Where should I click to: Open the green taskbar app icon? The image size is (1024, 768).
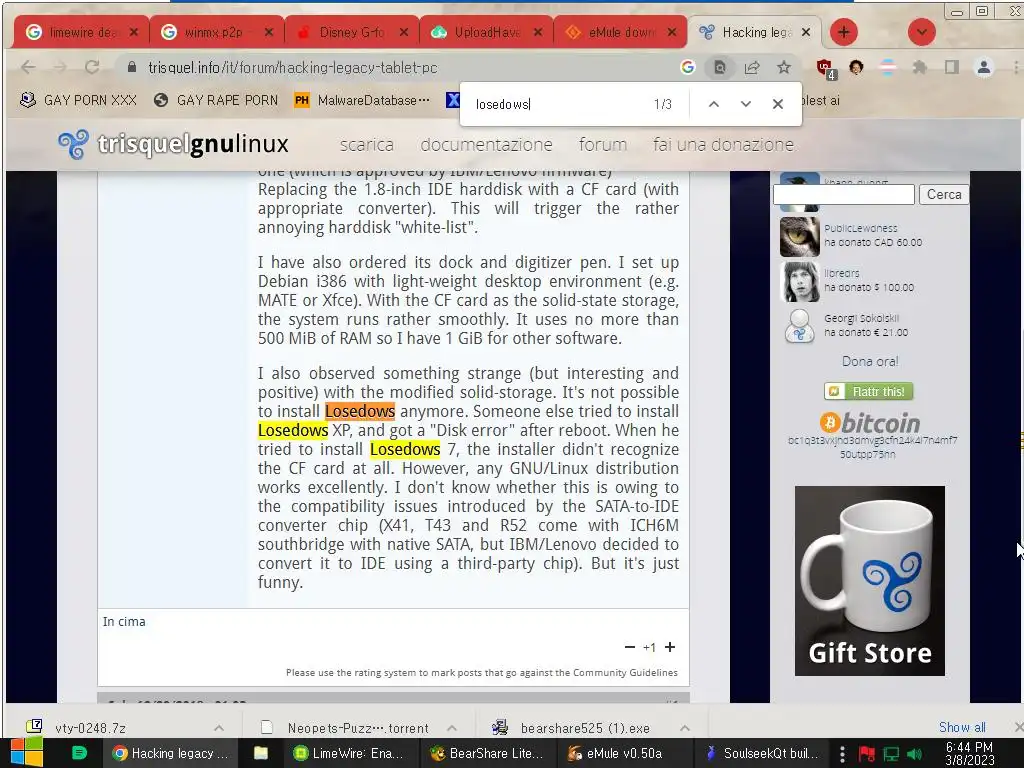pyautogui.click(x=79, y=753)
